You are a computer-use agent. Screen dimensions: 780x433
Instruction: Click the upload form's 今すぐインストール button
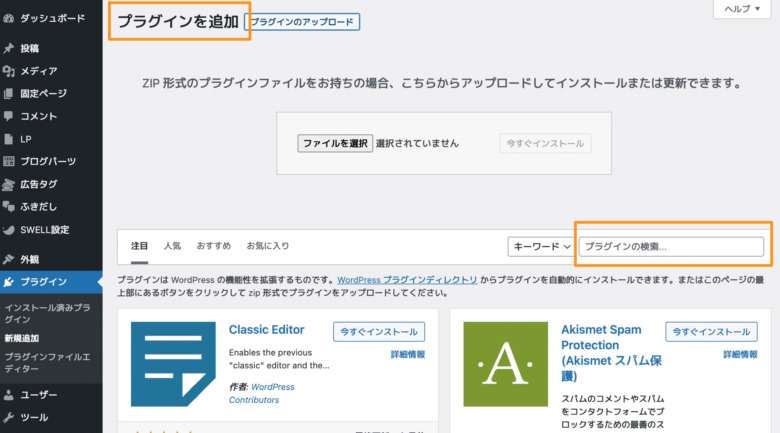[545, 143]
